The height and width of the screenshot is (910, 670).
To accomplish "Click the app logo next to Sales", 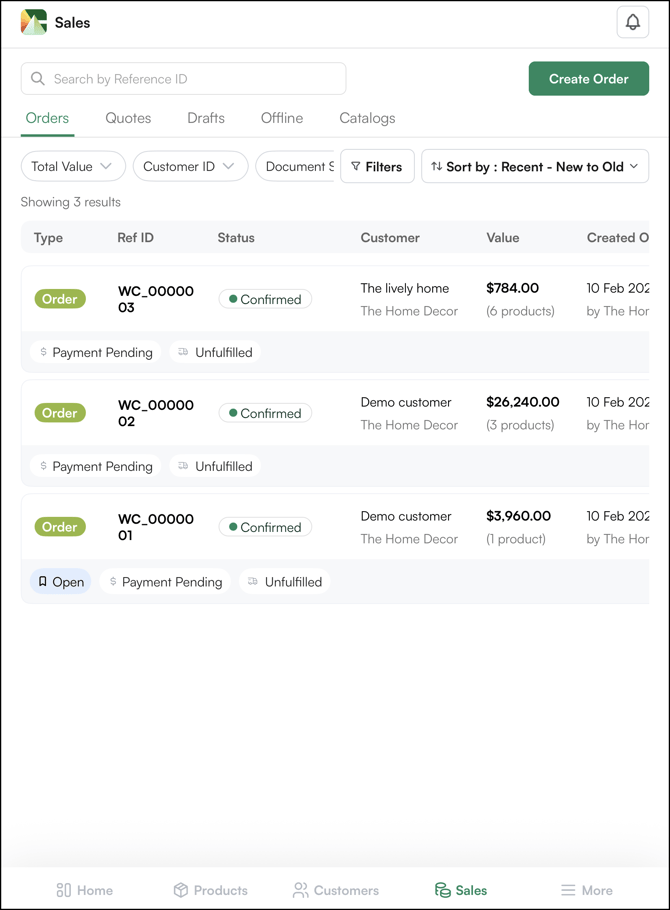I will [x=34, y=22].
